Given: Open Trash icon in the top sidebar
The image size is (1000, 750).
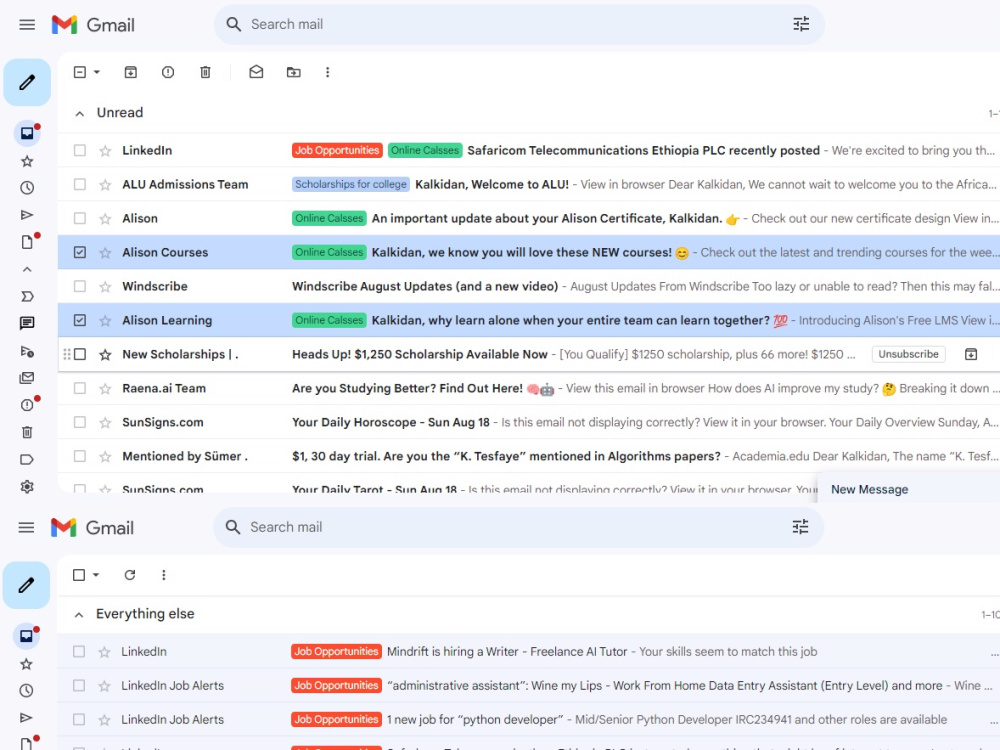Looking at the screenshot, I should click(27, 432).
